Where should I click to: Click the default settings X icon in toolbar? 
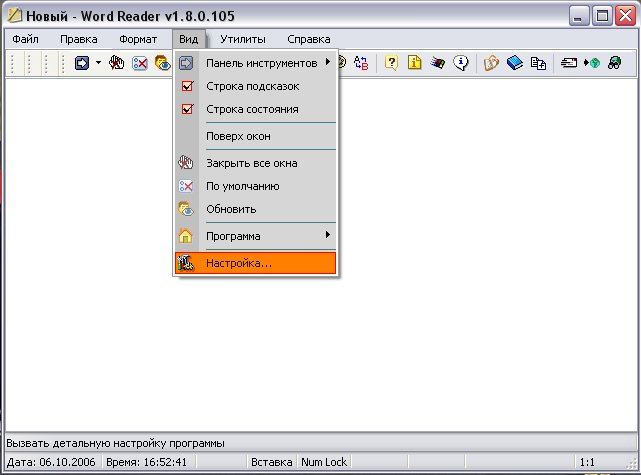tap(140, 63)
